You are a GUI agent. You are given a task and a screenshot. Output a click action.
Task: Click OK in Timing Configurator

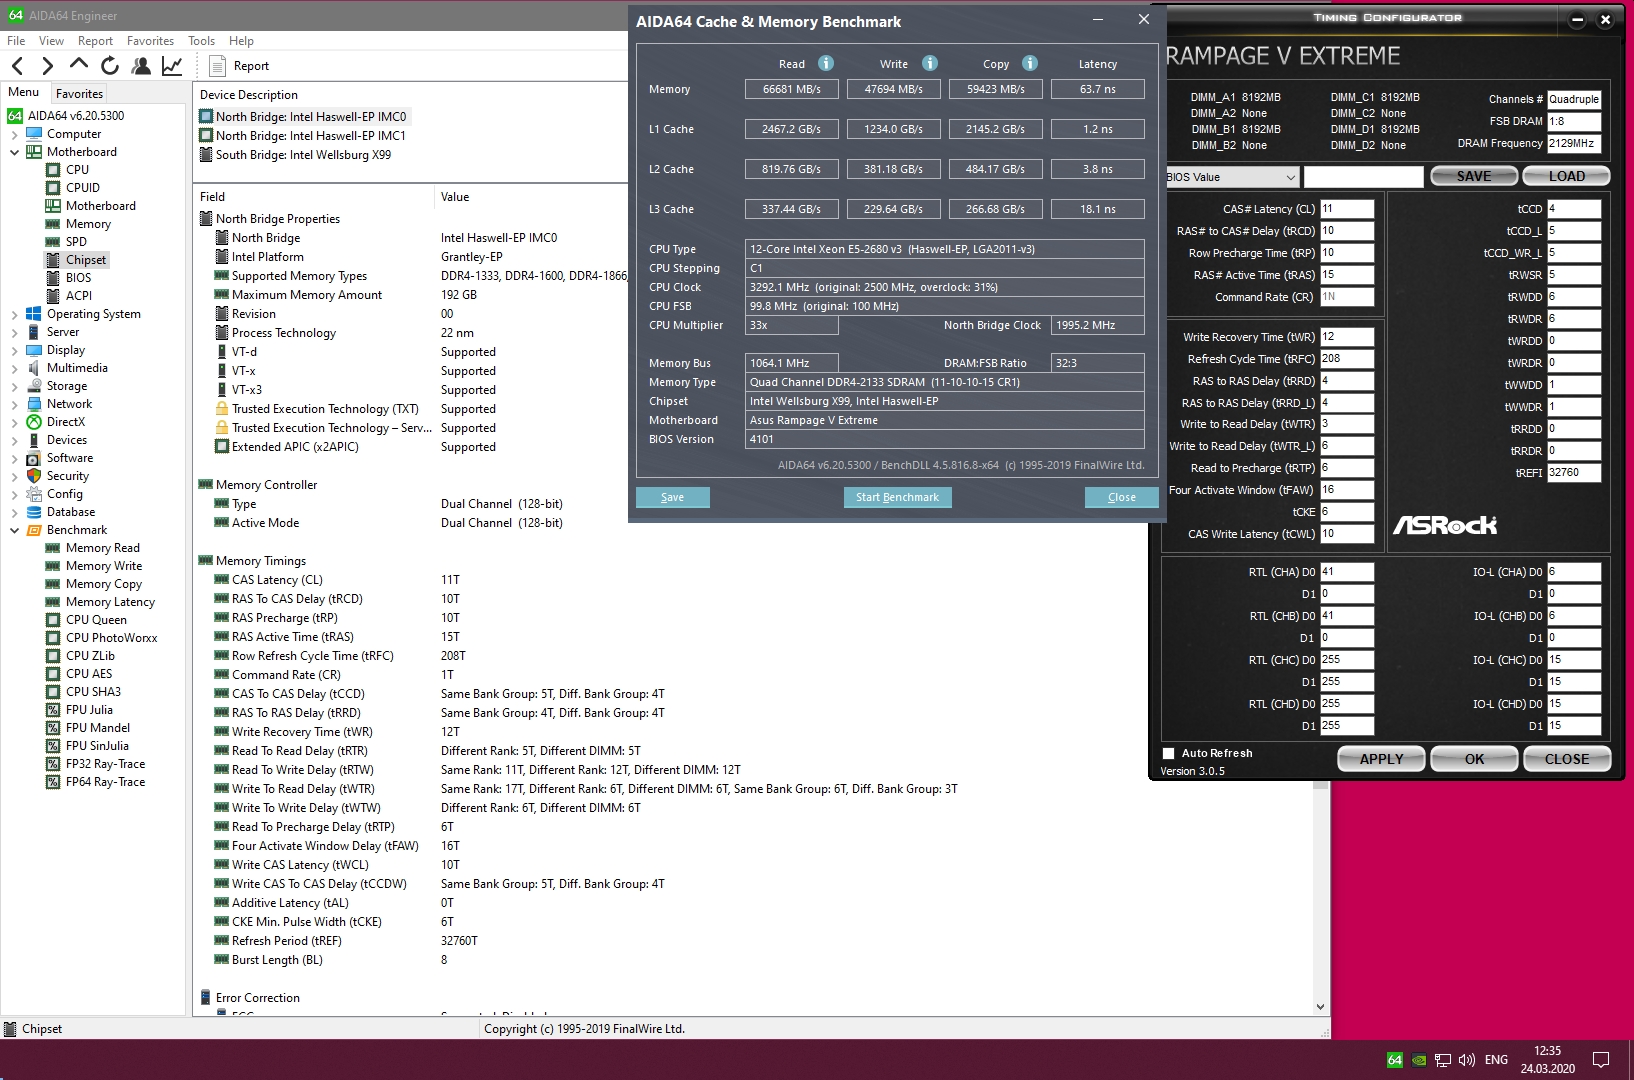tap(1474, 759)
